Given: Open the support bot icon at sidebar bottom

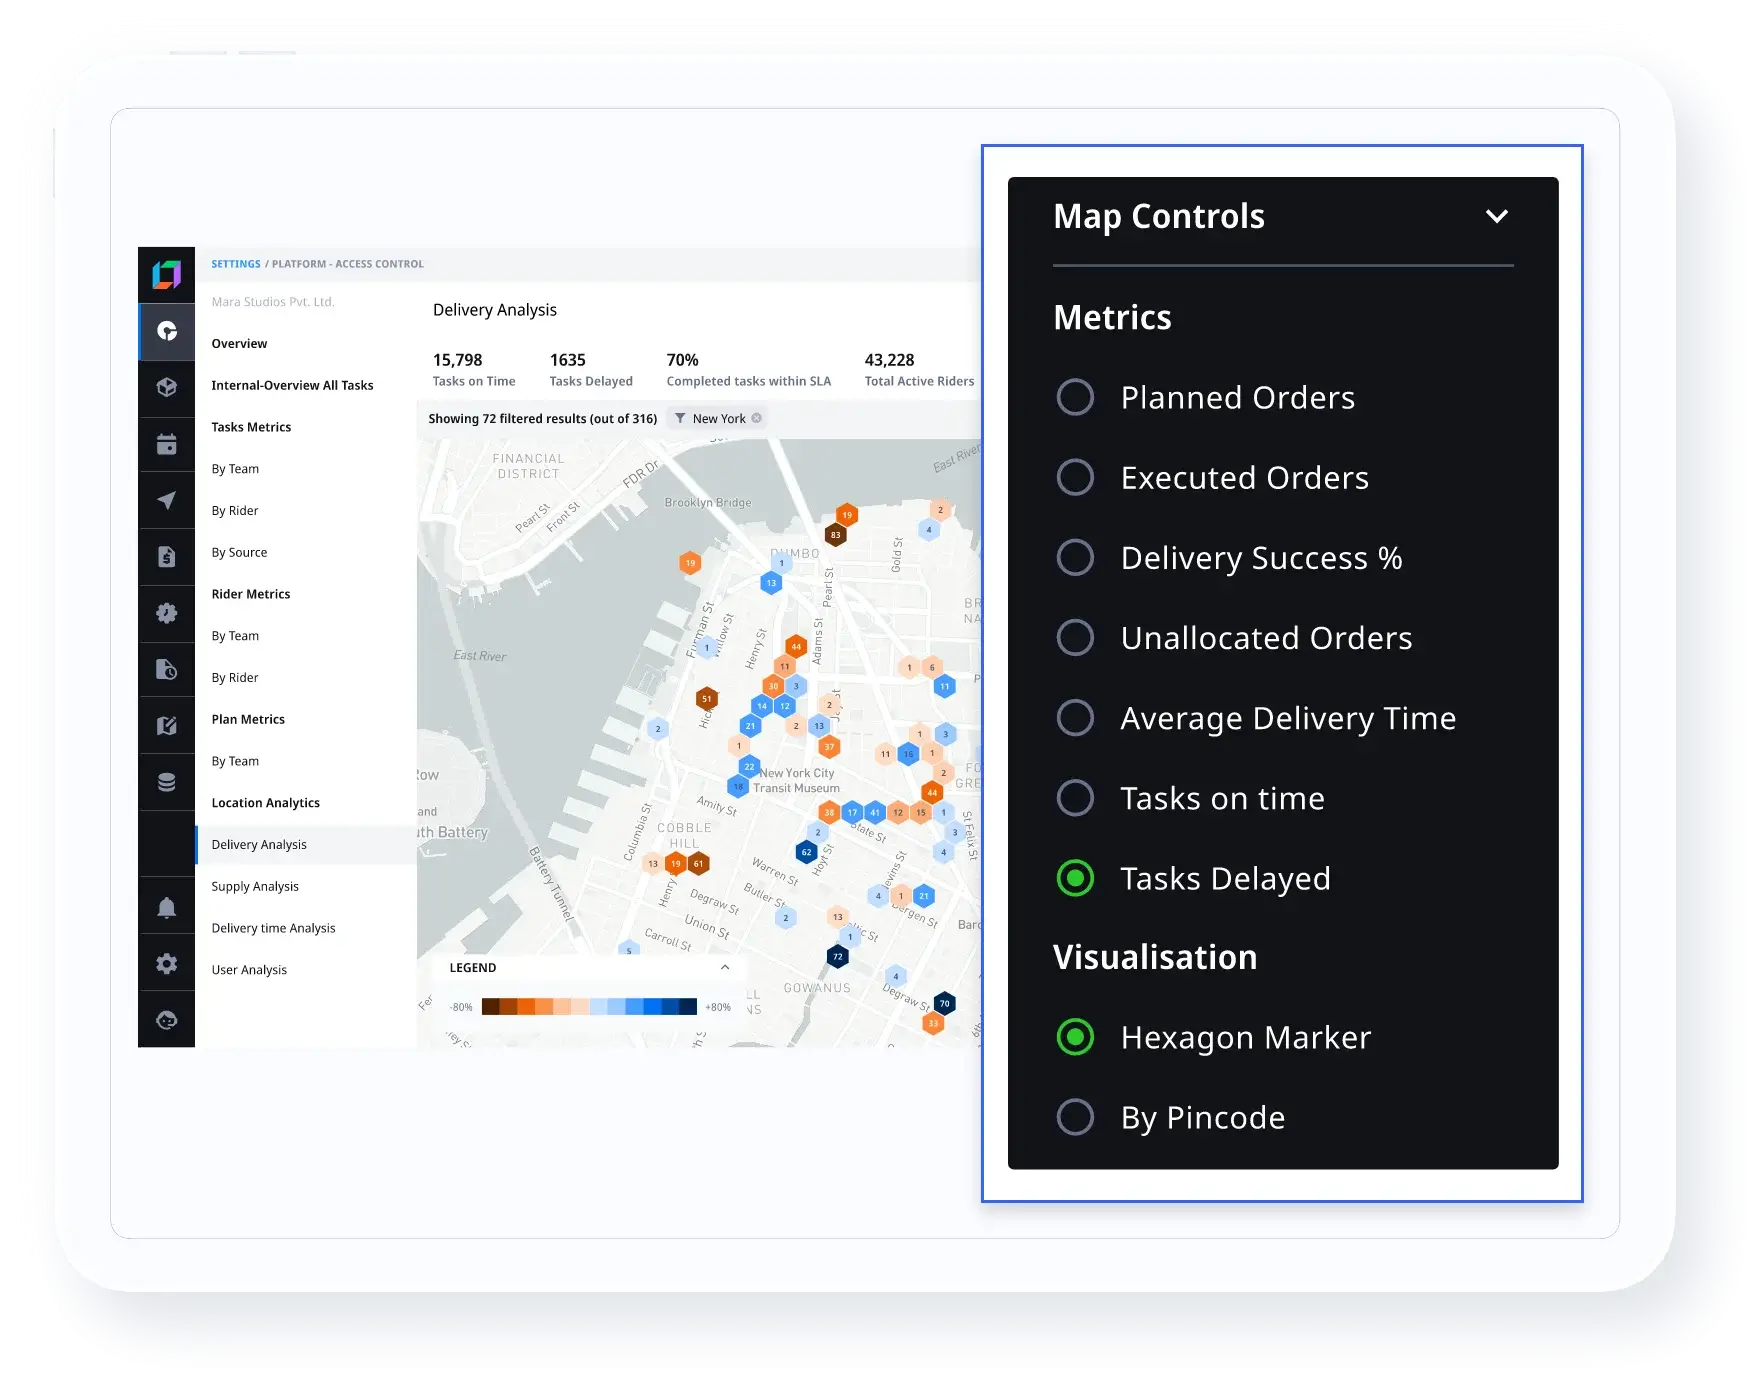Looking at the screenshot, I should (167, 1020).
